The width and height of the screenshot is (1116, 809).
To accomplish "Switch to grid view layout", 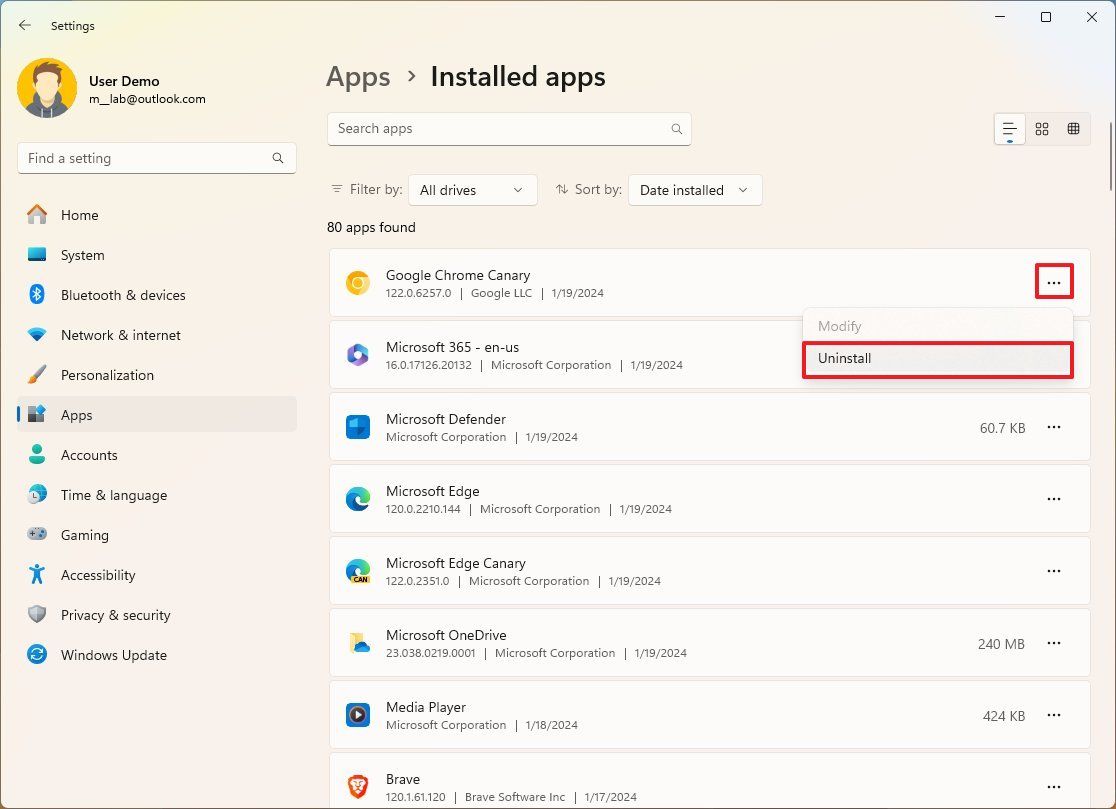I will click(1042, 128).
